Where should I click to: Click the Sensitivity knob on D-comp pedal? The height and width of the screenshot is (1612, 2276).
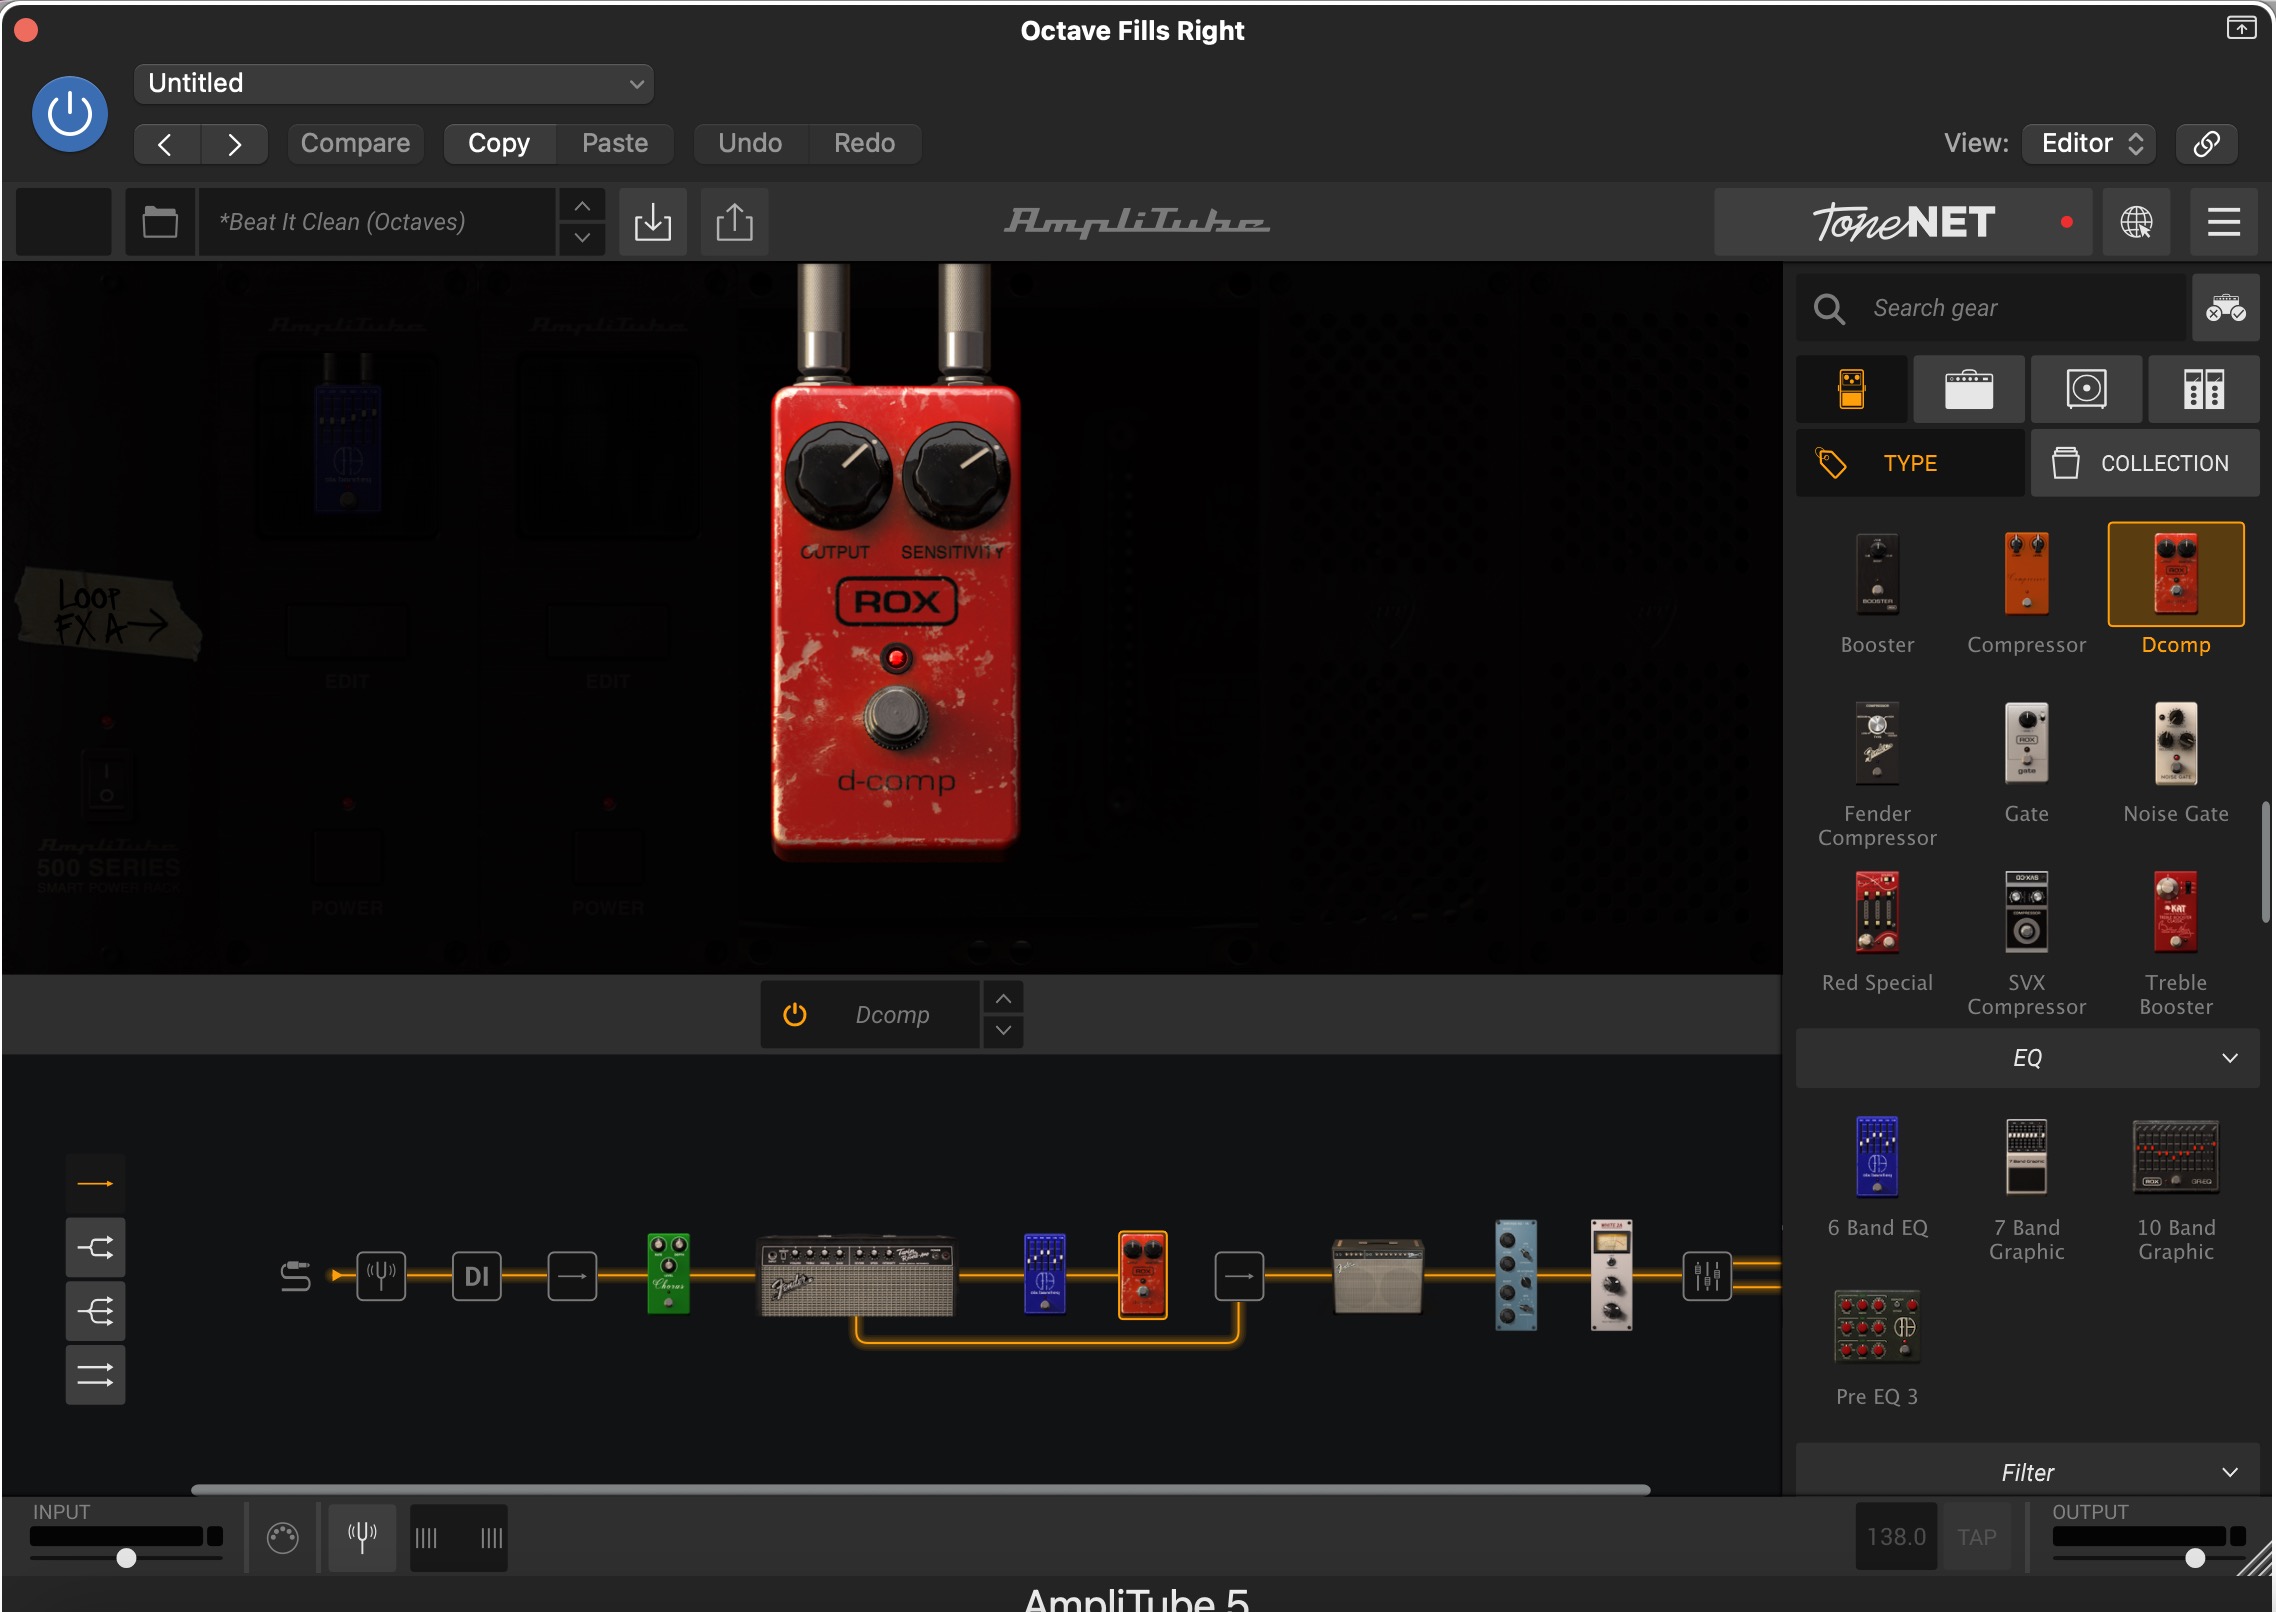pos(955,475)
